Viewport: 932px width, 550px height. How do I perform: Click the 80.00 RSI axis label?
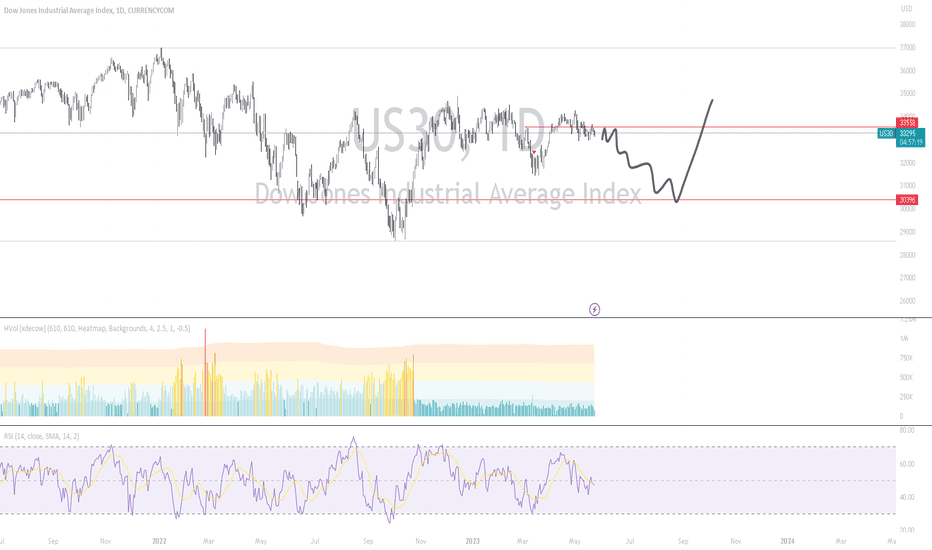(x=907, y=430)
